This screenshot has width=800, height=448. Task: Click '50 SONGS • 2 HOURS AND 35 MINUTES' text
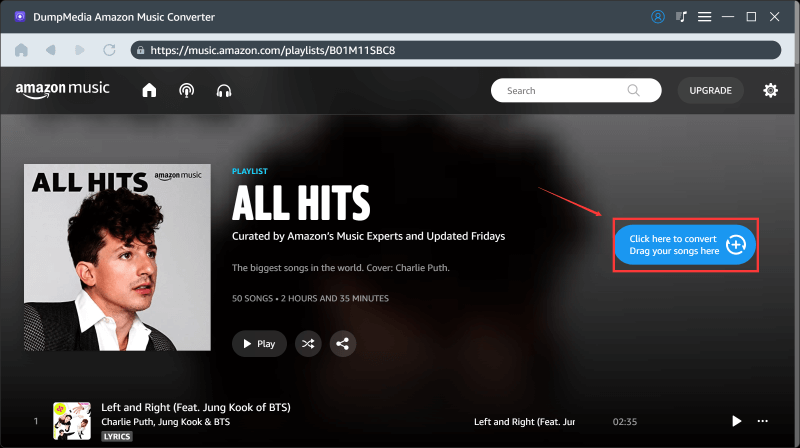pos(310,298)
